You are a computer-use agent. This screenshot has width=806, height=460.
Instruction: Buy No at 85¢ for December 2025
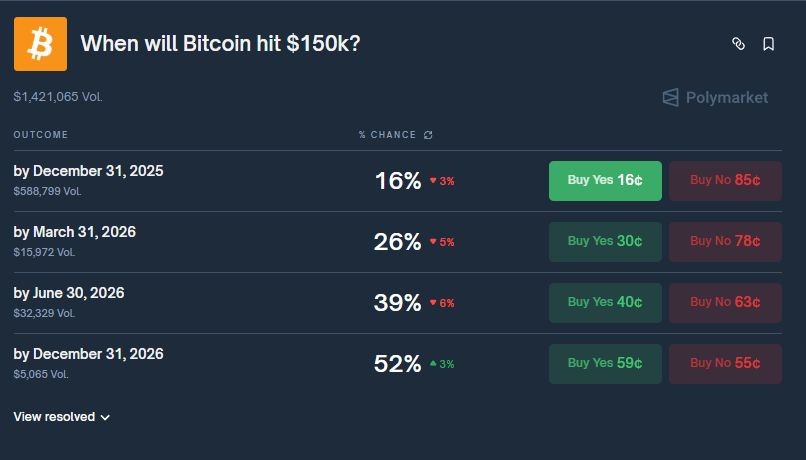tap(725, 181)
